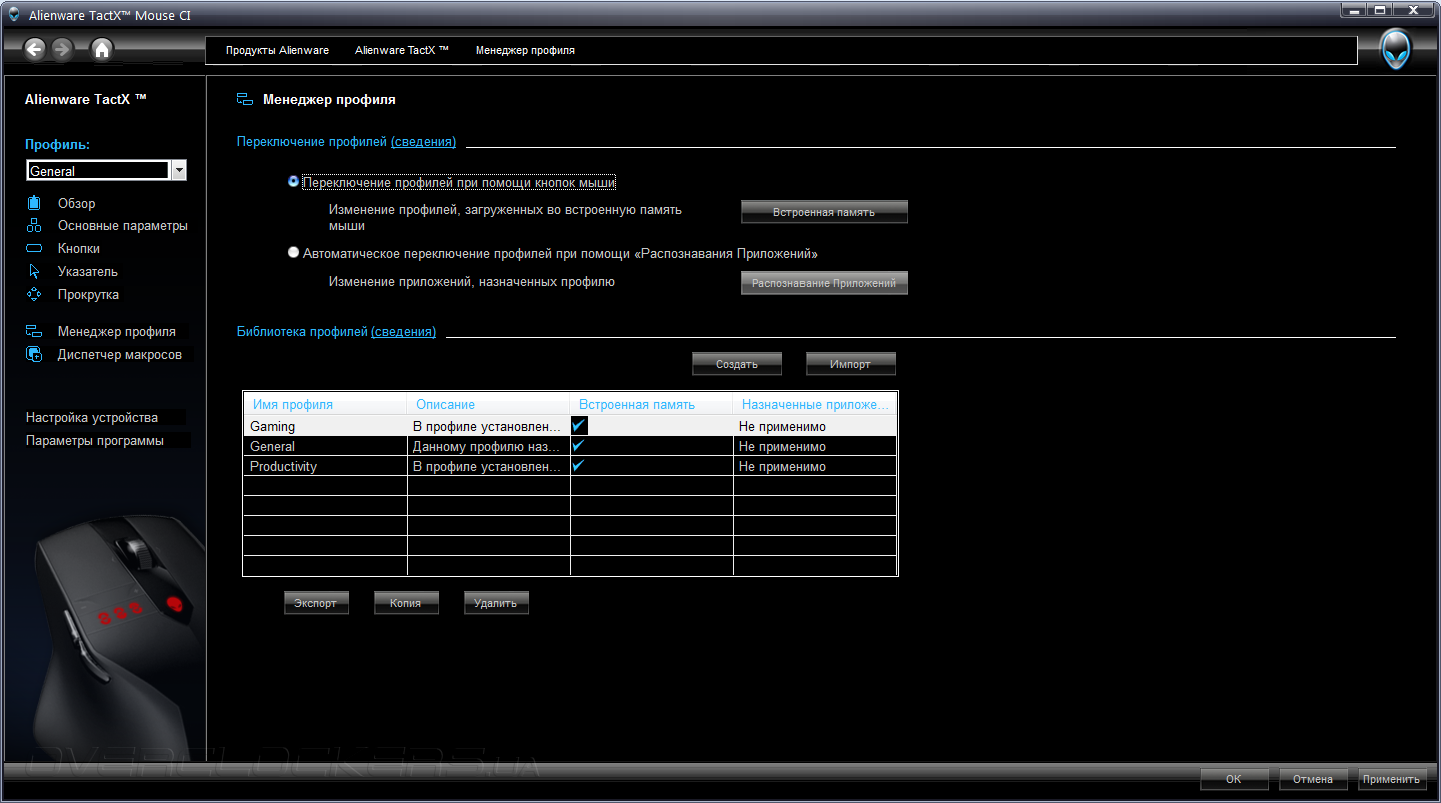Image resolution: width=1441 pixels, height=803 pixels.
Task: Sort by the Имя профиля column header
Action: [x=326, y=404]
